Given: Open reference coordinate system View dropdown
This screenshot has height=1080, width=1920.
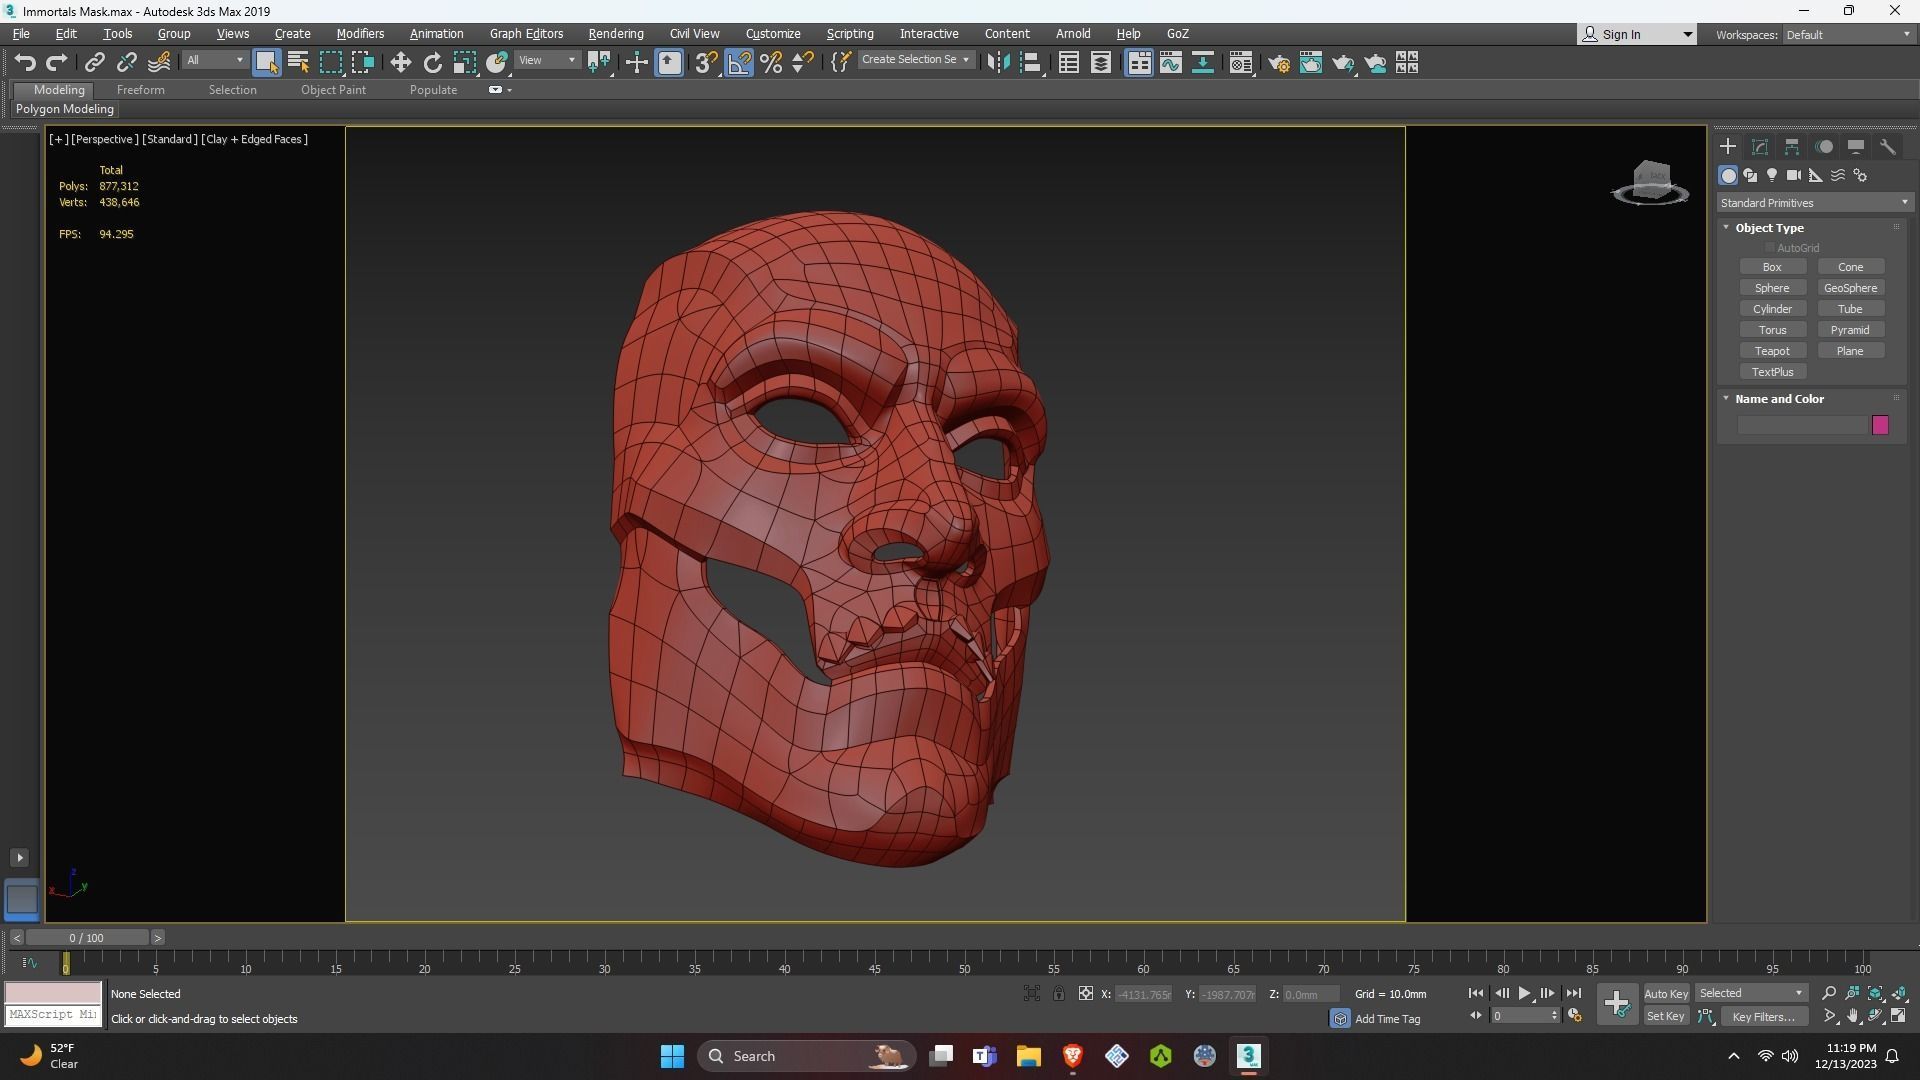Looking at the screenshot, I should click(548, 61).
